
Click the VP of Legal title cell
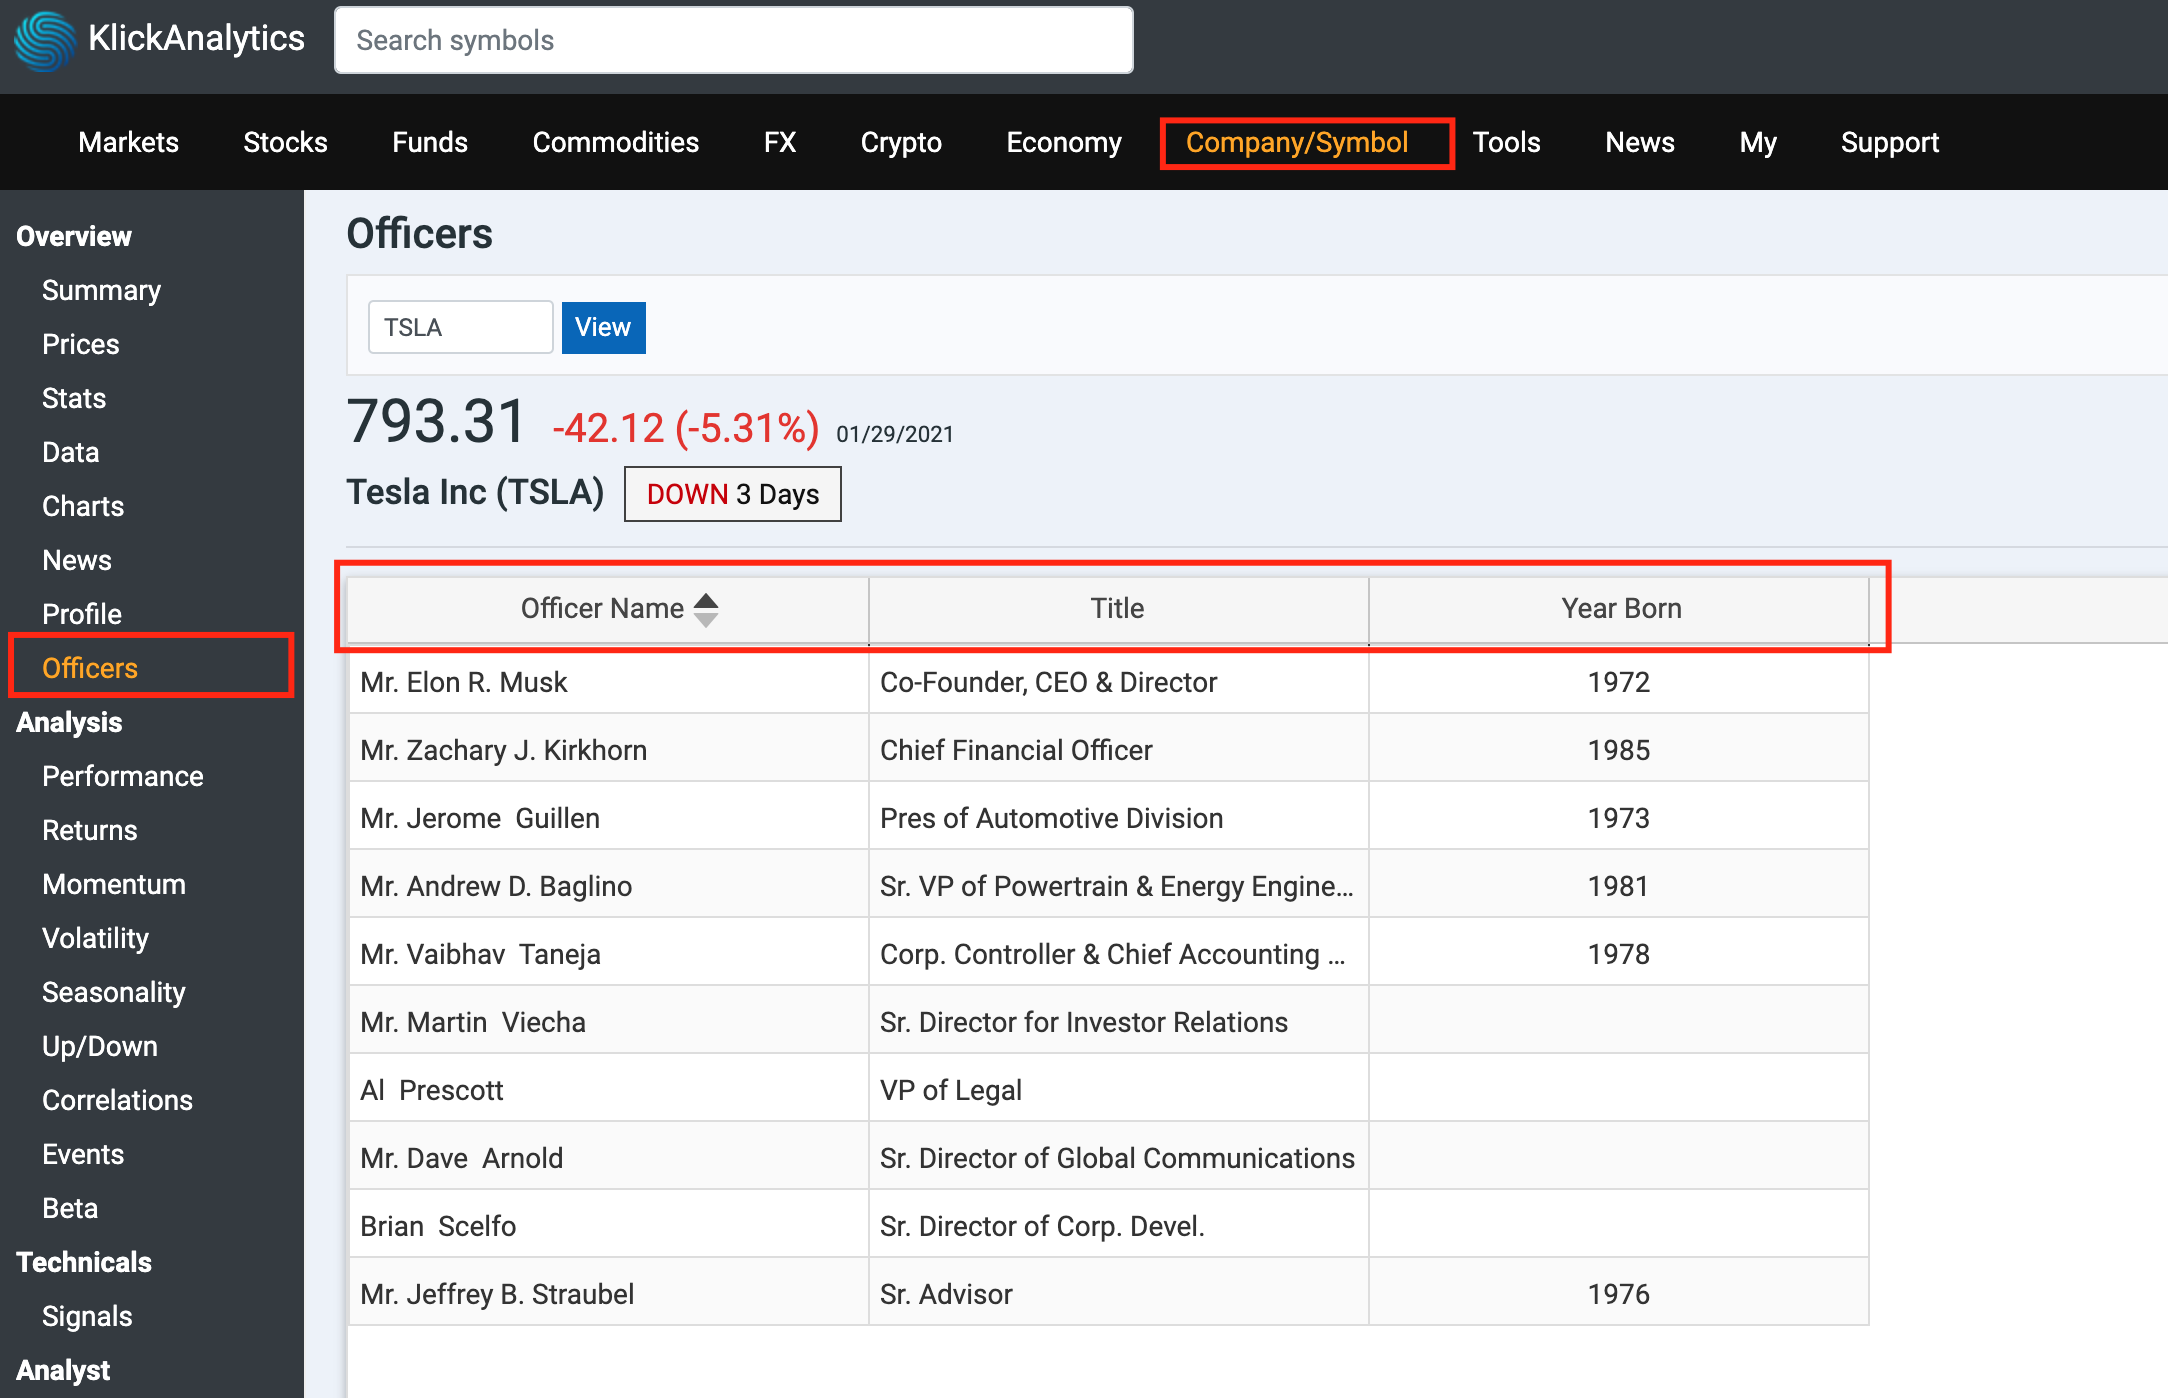(x=1119, y=1090)
